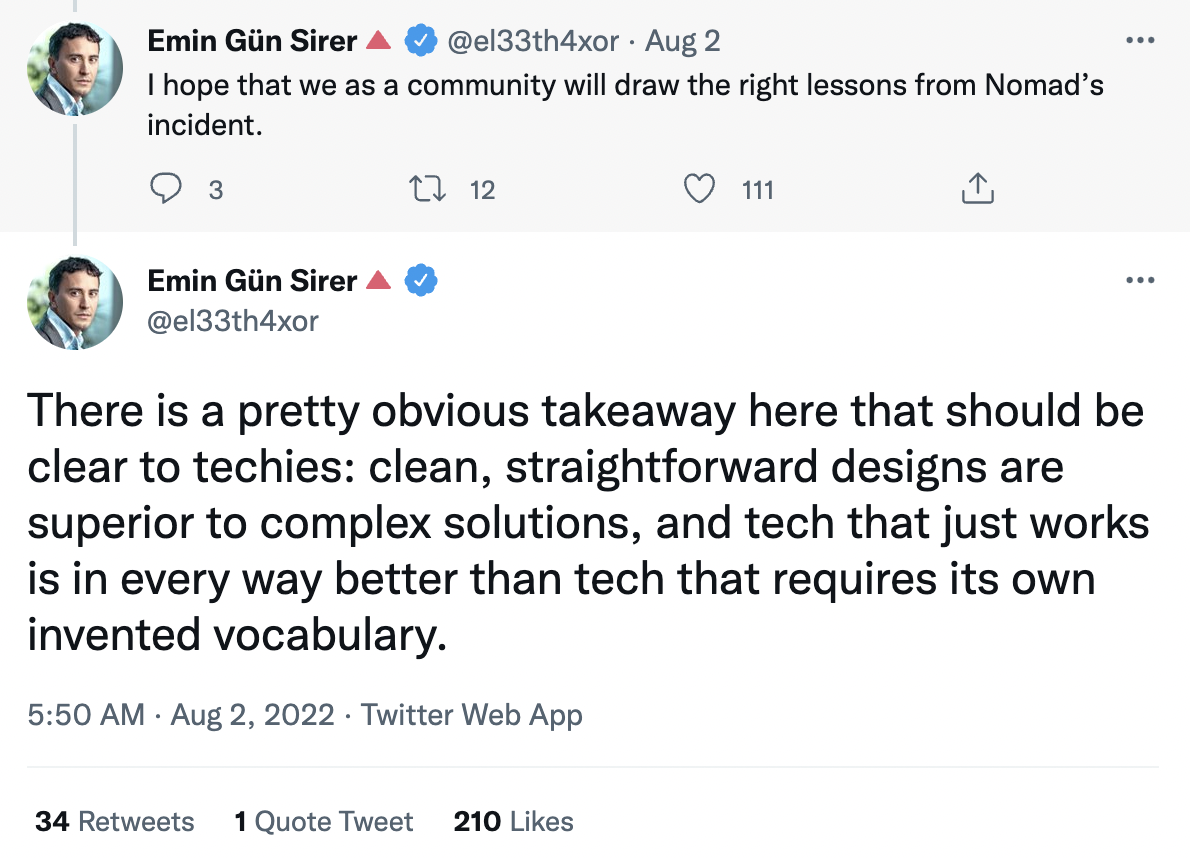Open the three-dot menu on the main tweet
This screenshot has width=1190, height=858.
[x=1140, y=281]
